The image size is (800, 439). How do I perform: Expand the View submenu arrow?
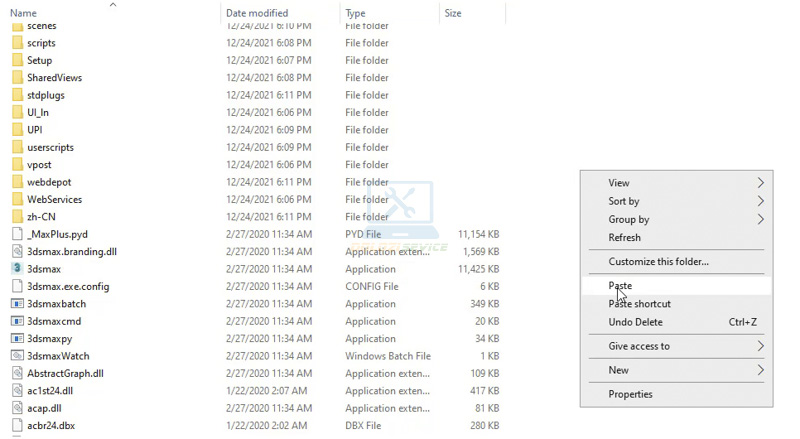761,183
